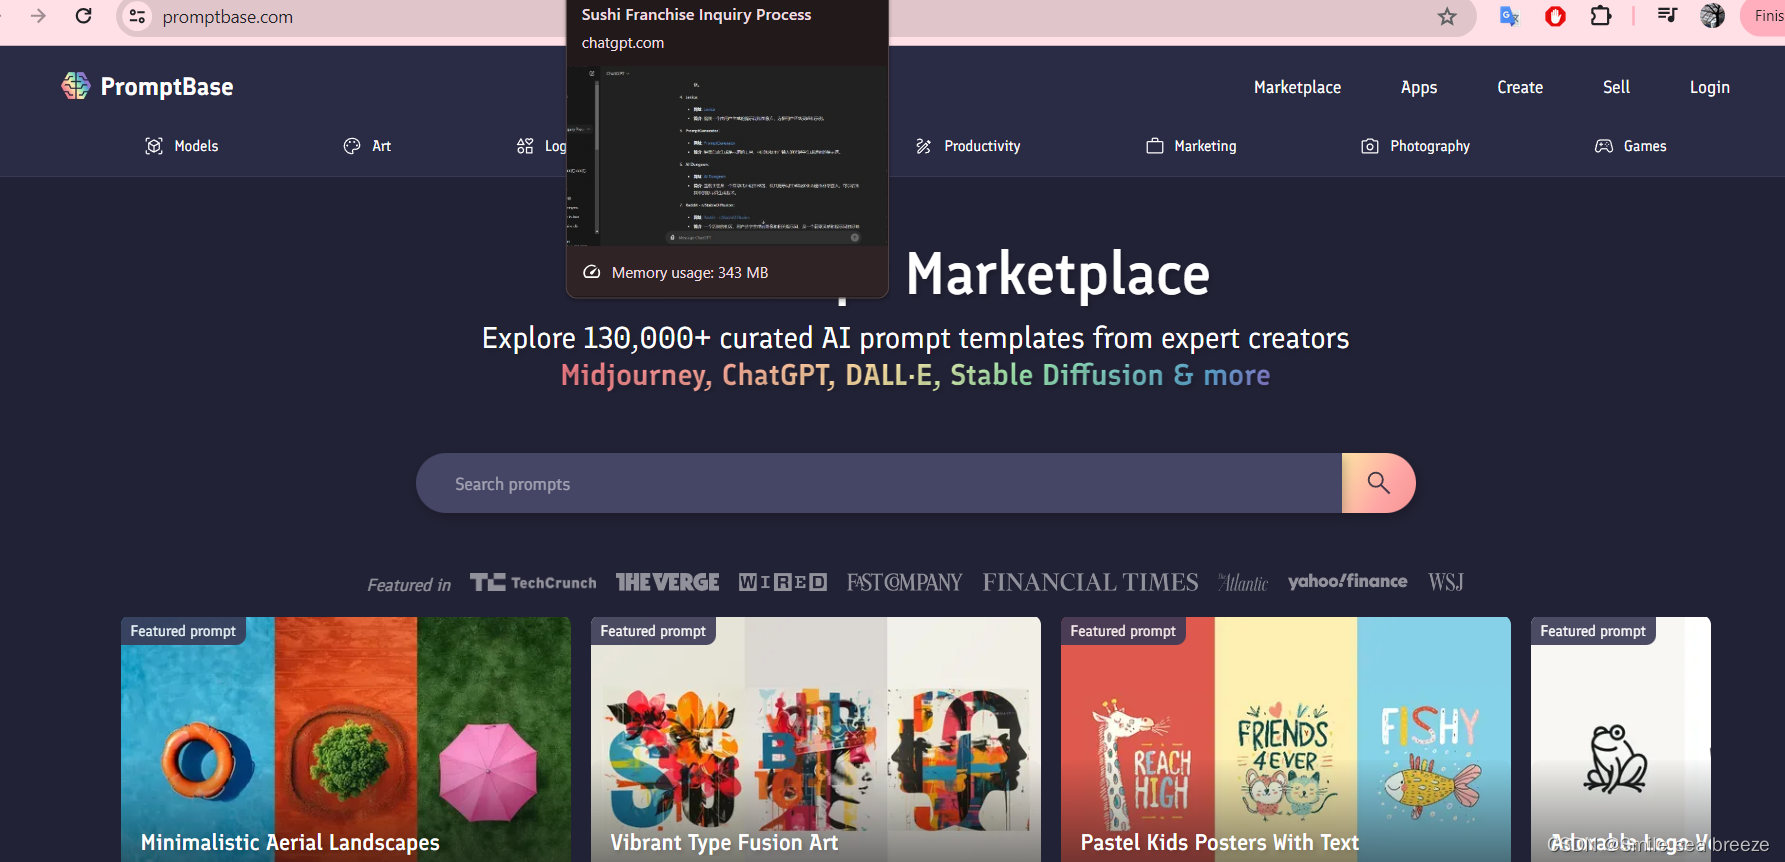This screenshot has width=1785, height=862.
Task: Click the browser forward arrow
Action: [38, 16]
